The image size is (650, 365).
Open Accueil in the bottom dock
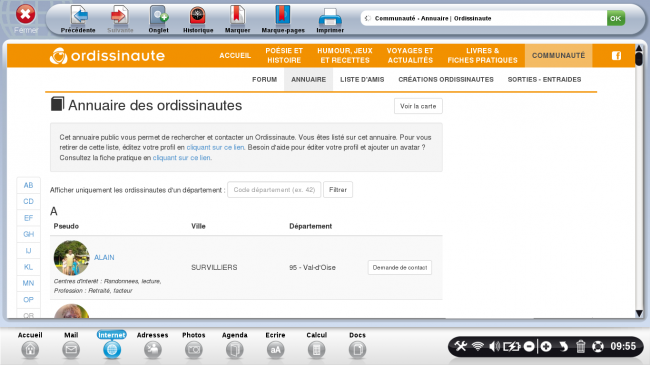click(30, 345)
